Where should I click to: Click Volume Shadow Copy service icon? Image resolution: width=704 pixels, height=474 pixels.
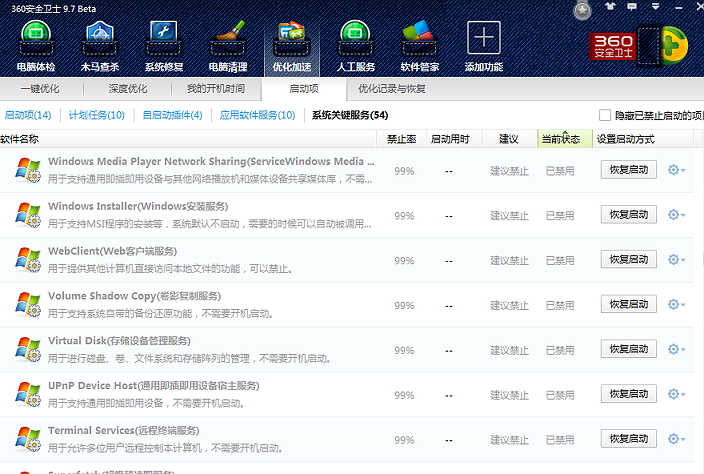28,305
